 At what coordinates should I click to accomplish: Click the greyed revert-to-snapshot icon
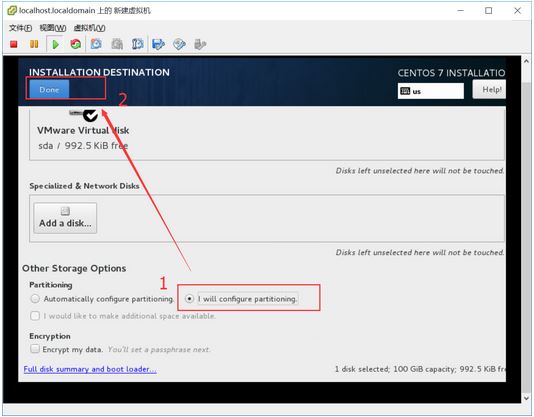[117, 44]
